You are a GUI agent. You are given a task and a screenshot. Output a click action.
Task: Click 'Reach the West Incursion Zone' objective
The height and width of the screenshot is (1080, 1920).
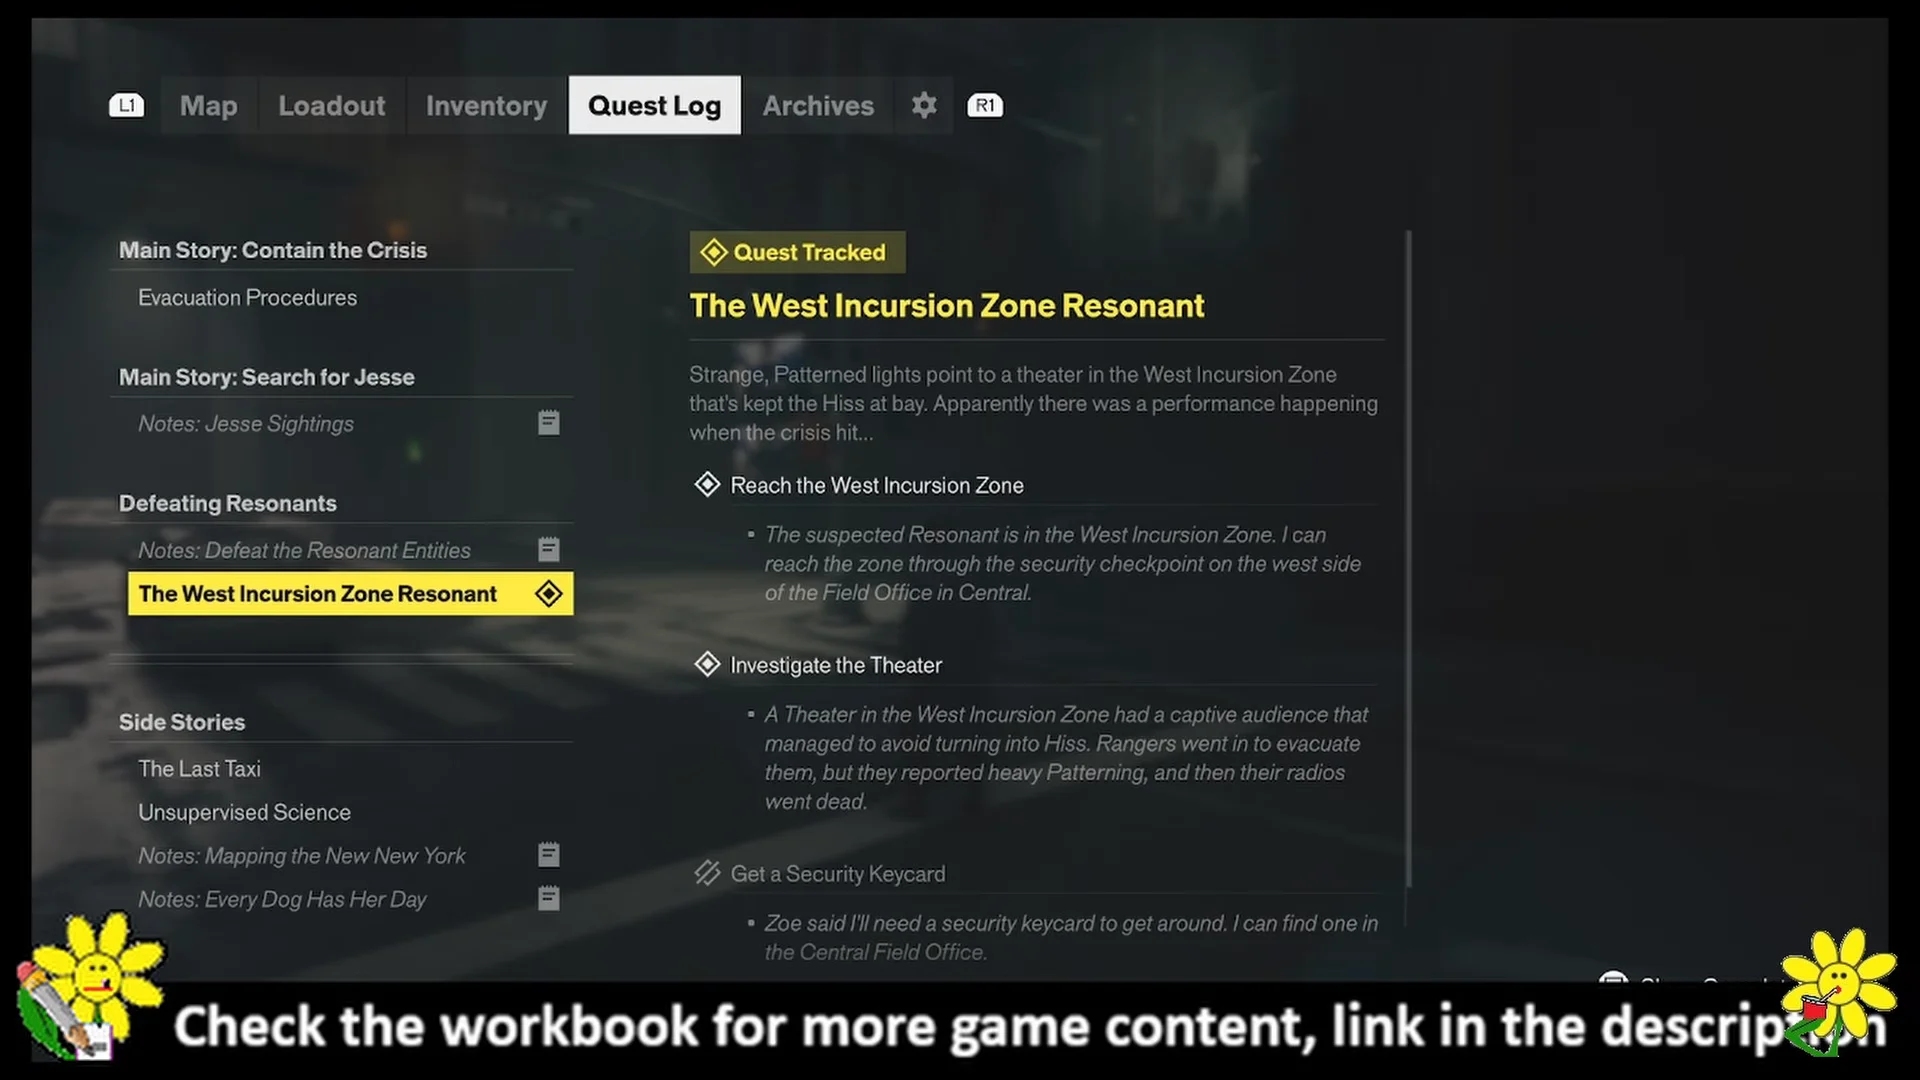877,485
